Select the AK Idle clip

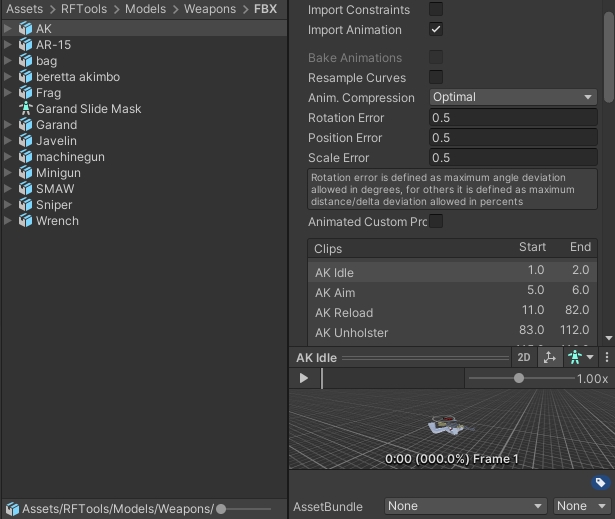[x=453, y=272]
